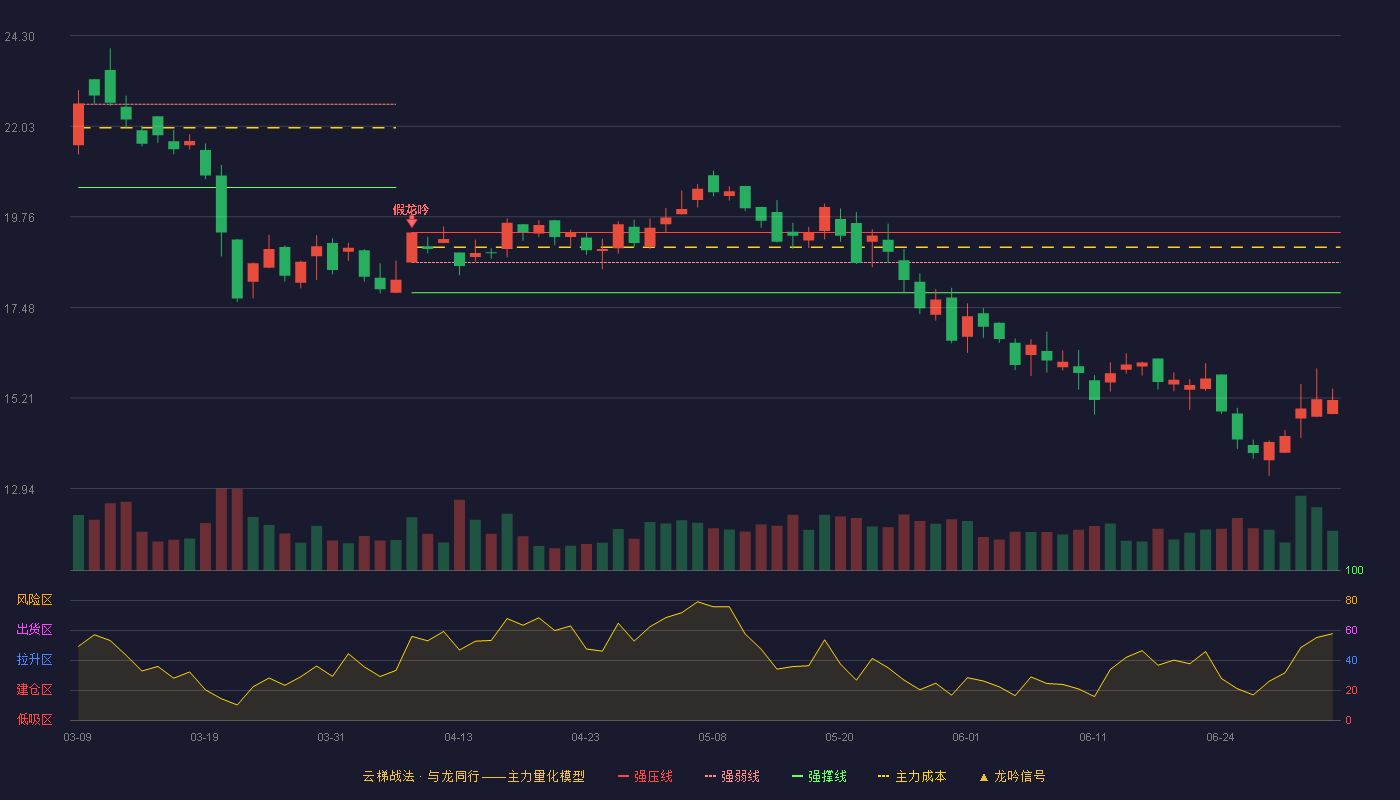This screenshot has width=1400, height=800.
Task: Click the 风险区 zone label
Action: 34,600
